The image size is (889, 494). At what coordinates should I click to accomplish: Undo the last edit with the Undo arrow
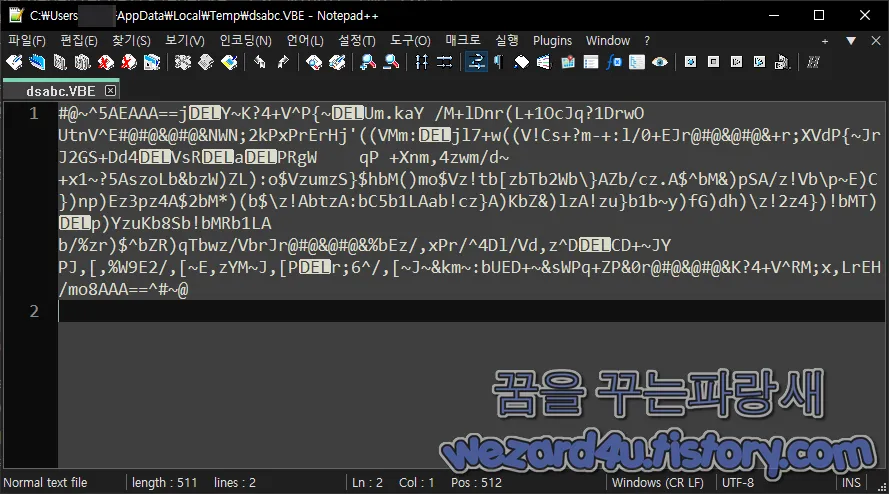(x=260, y=62)
